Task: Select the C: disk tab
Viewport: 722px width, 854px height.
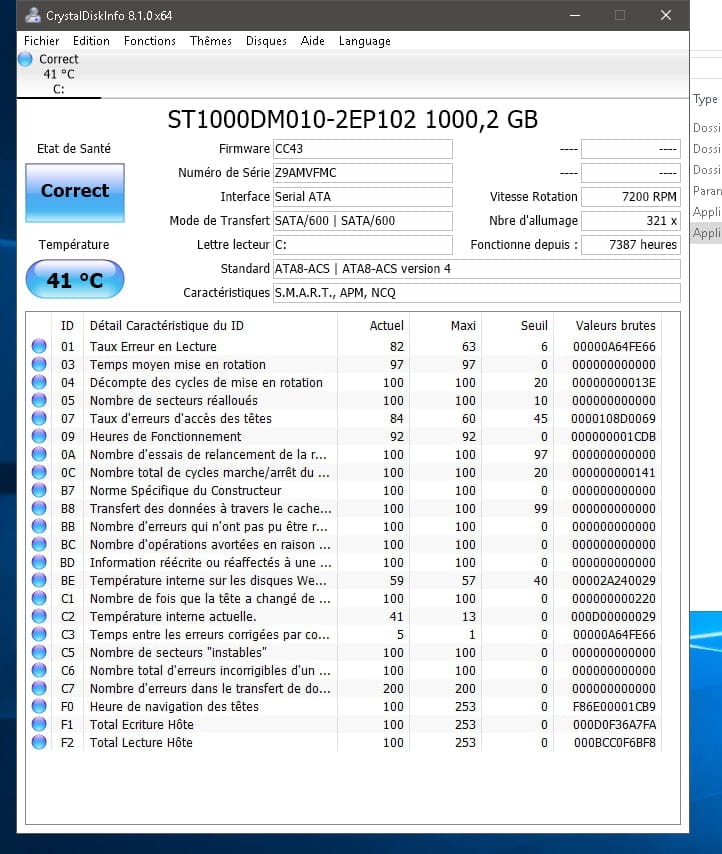Action: click(x=58, y=75)
